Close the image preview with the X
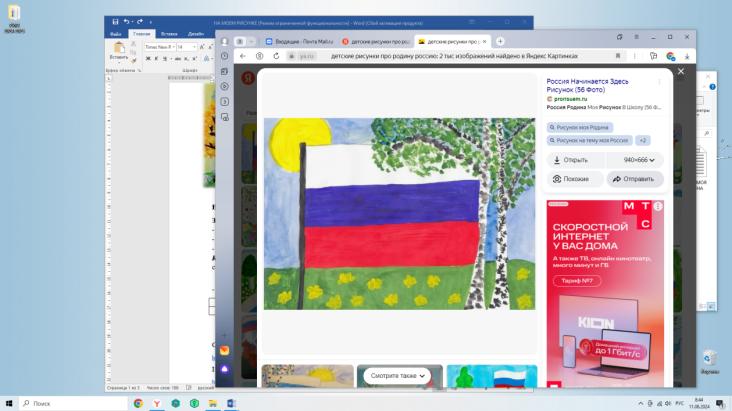The image size is (732, 411). click(x=681, y=72)
